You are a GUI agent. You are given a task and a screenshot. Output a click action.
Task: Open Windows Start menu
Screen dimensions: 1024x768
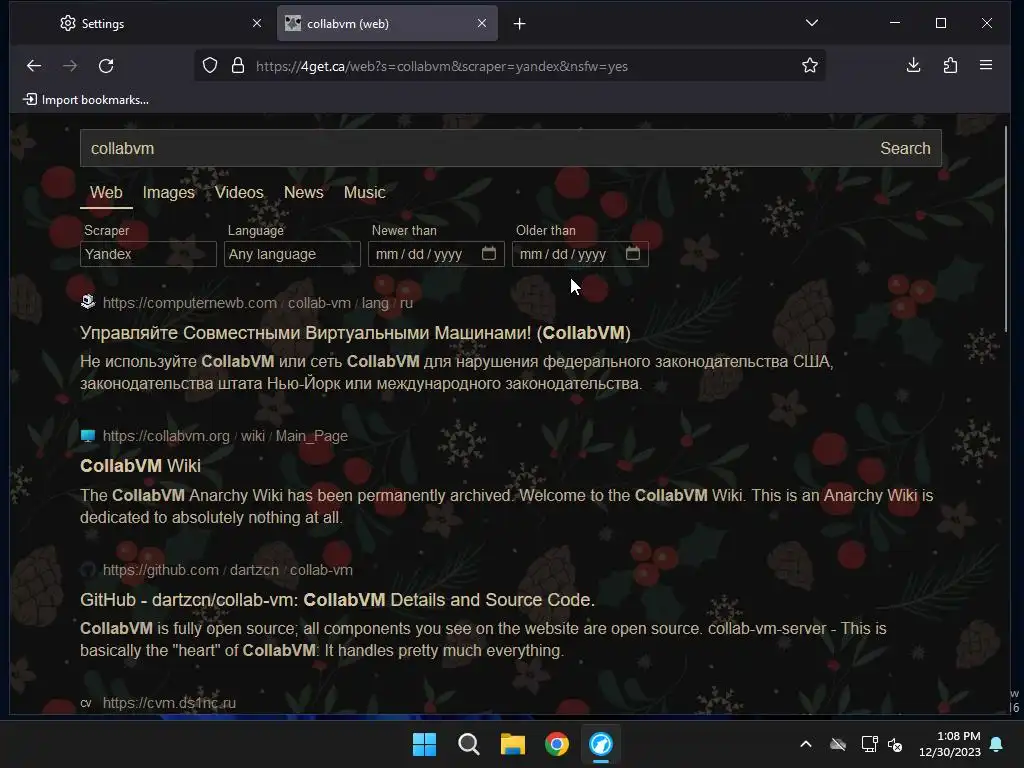tap(424, 744)
